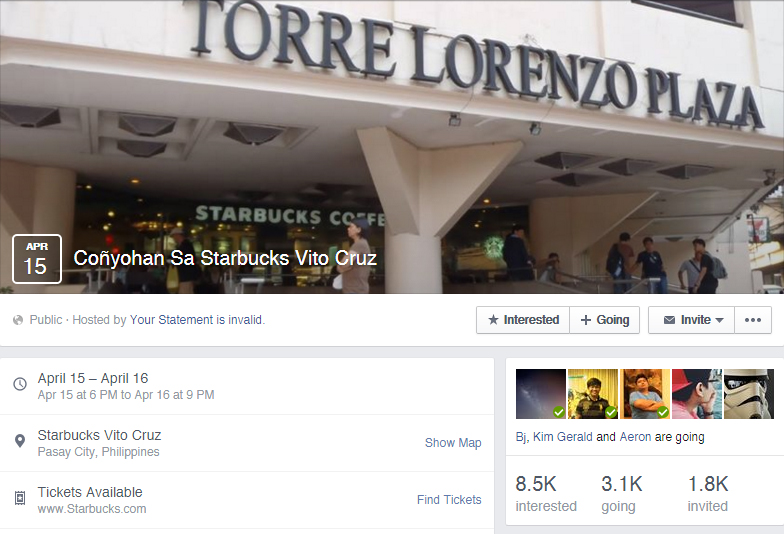This screenshot has width=784, height=534.
Task: Click the stormtrooper attendee photo
Action: coord(748,394)
